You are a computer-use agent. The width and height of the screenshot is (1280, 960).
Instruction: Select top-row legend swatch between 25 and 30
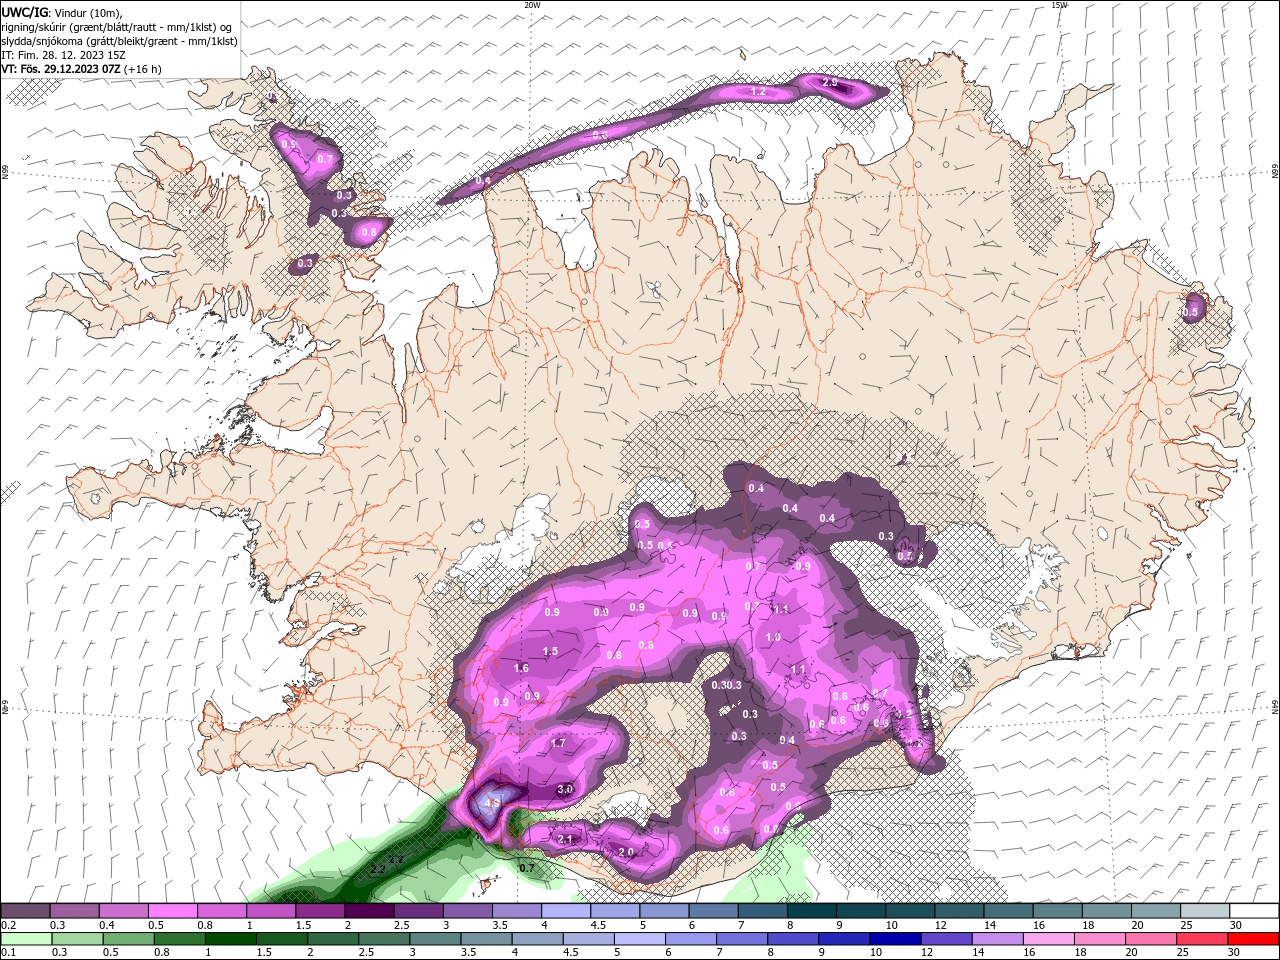coord(1206,910)
